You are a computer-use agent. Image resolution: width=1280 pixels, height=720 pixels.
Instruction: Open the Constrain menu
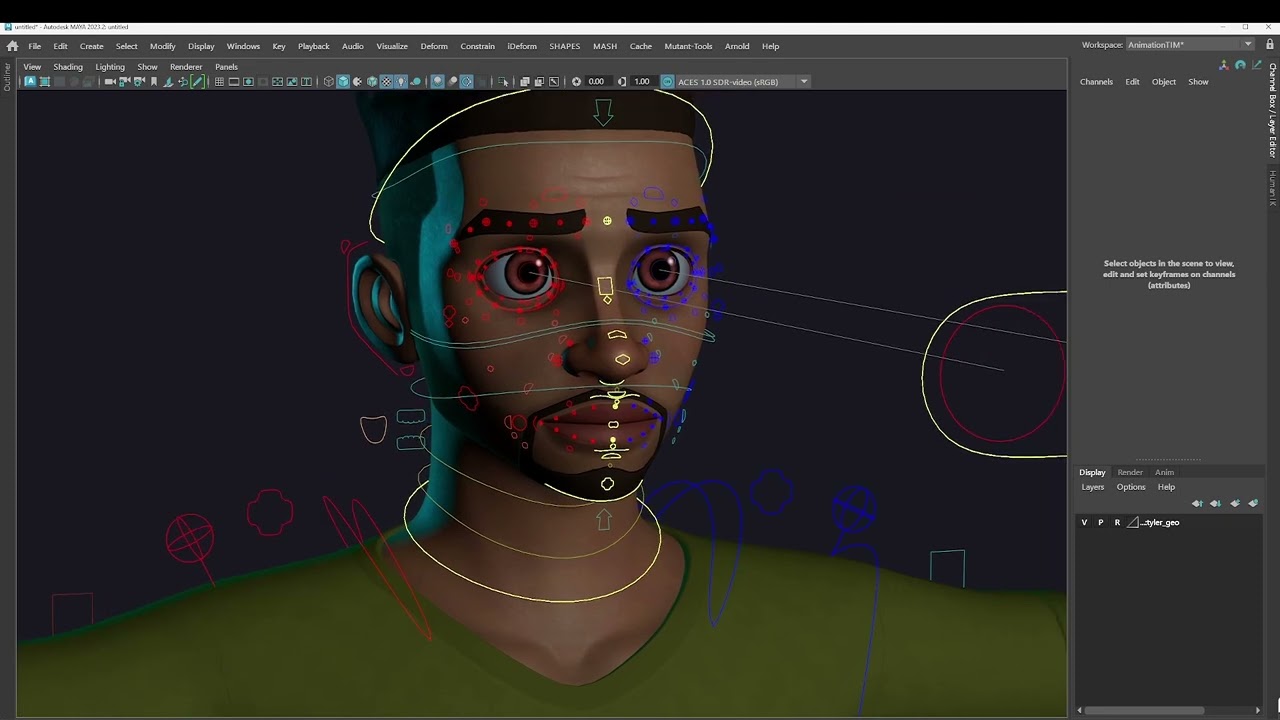[477, 46]
